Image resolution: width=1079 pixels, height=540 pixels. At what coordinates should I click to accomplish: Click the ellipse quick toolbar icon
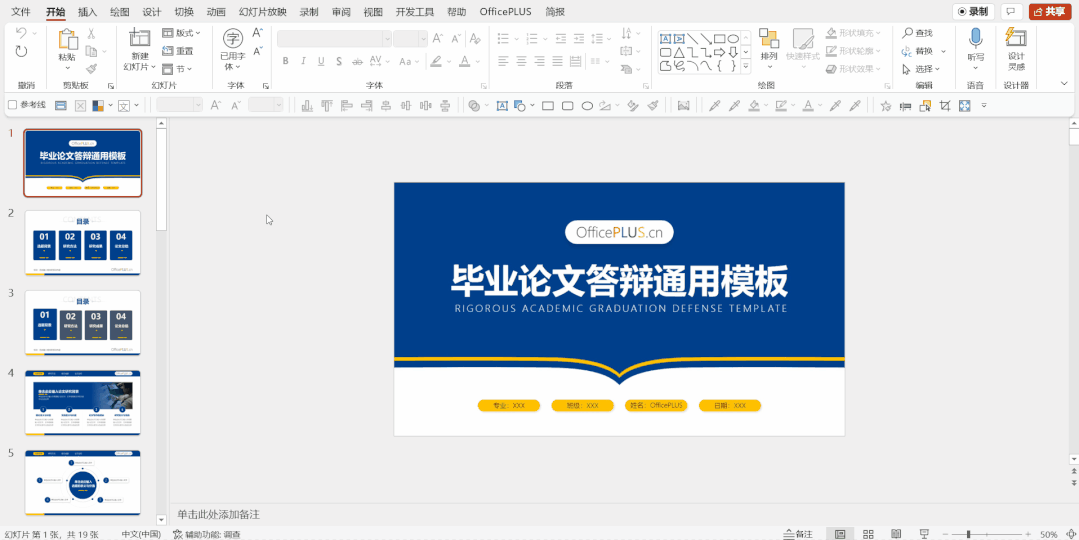(587, 105)
